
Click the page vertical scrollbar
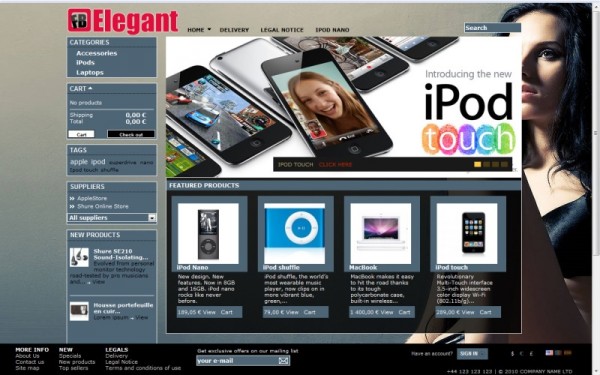click(x=596, y=134)
